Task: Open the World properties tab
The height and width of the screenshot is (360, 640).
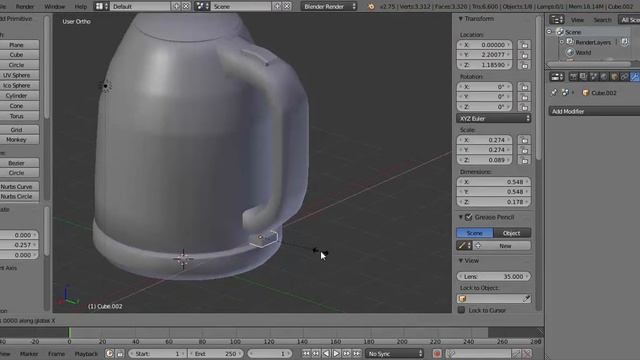Action: (x=604, y=77)
